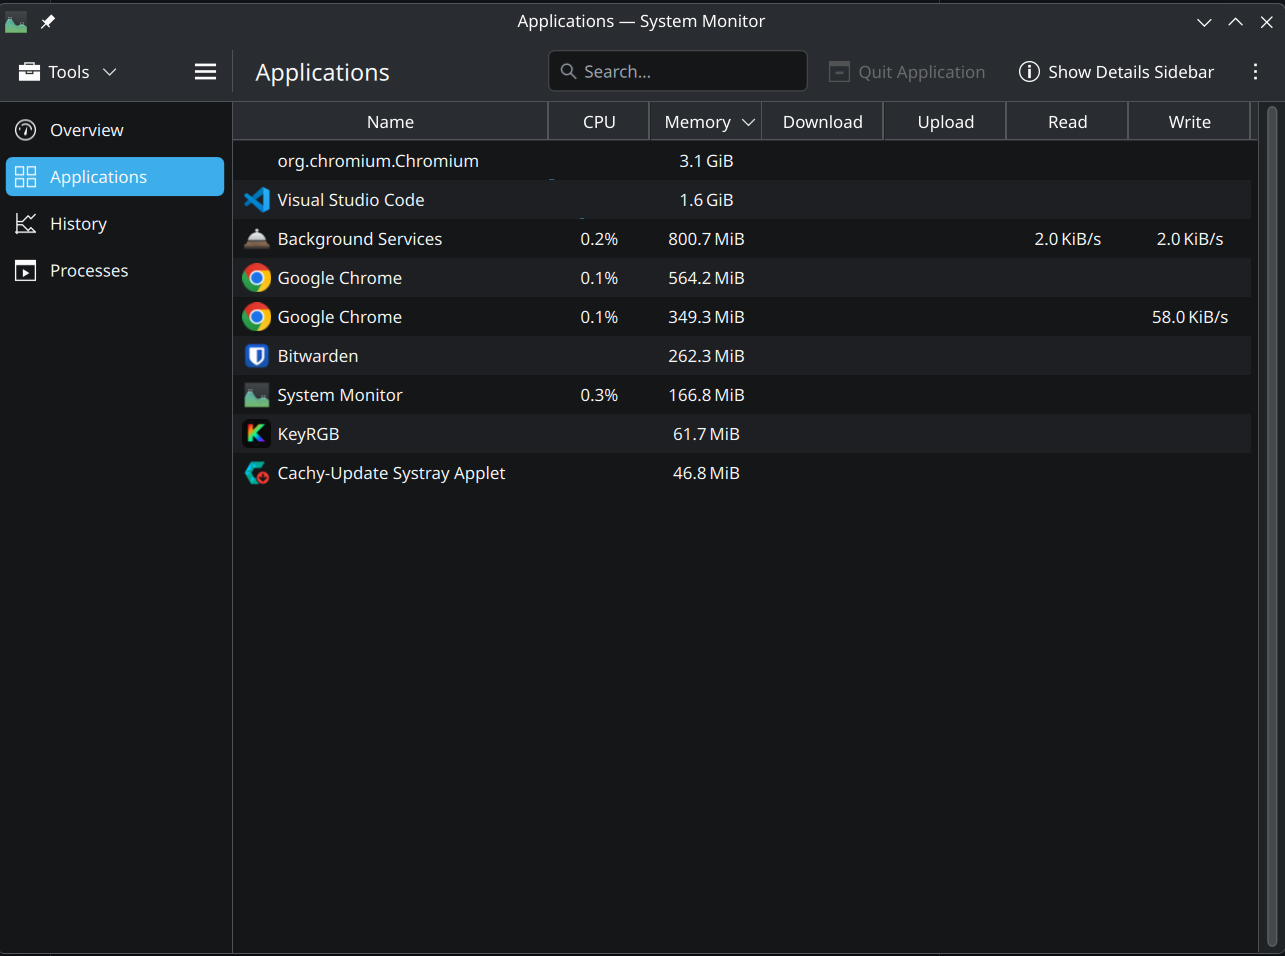Click the pin window icon in title bar

click(47, 21)
